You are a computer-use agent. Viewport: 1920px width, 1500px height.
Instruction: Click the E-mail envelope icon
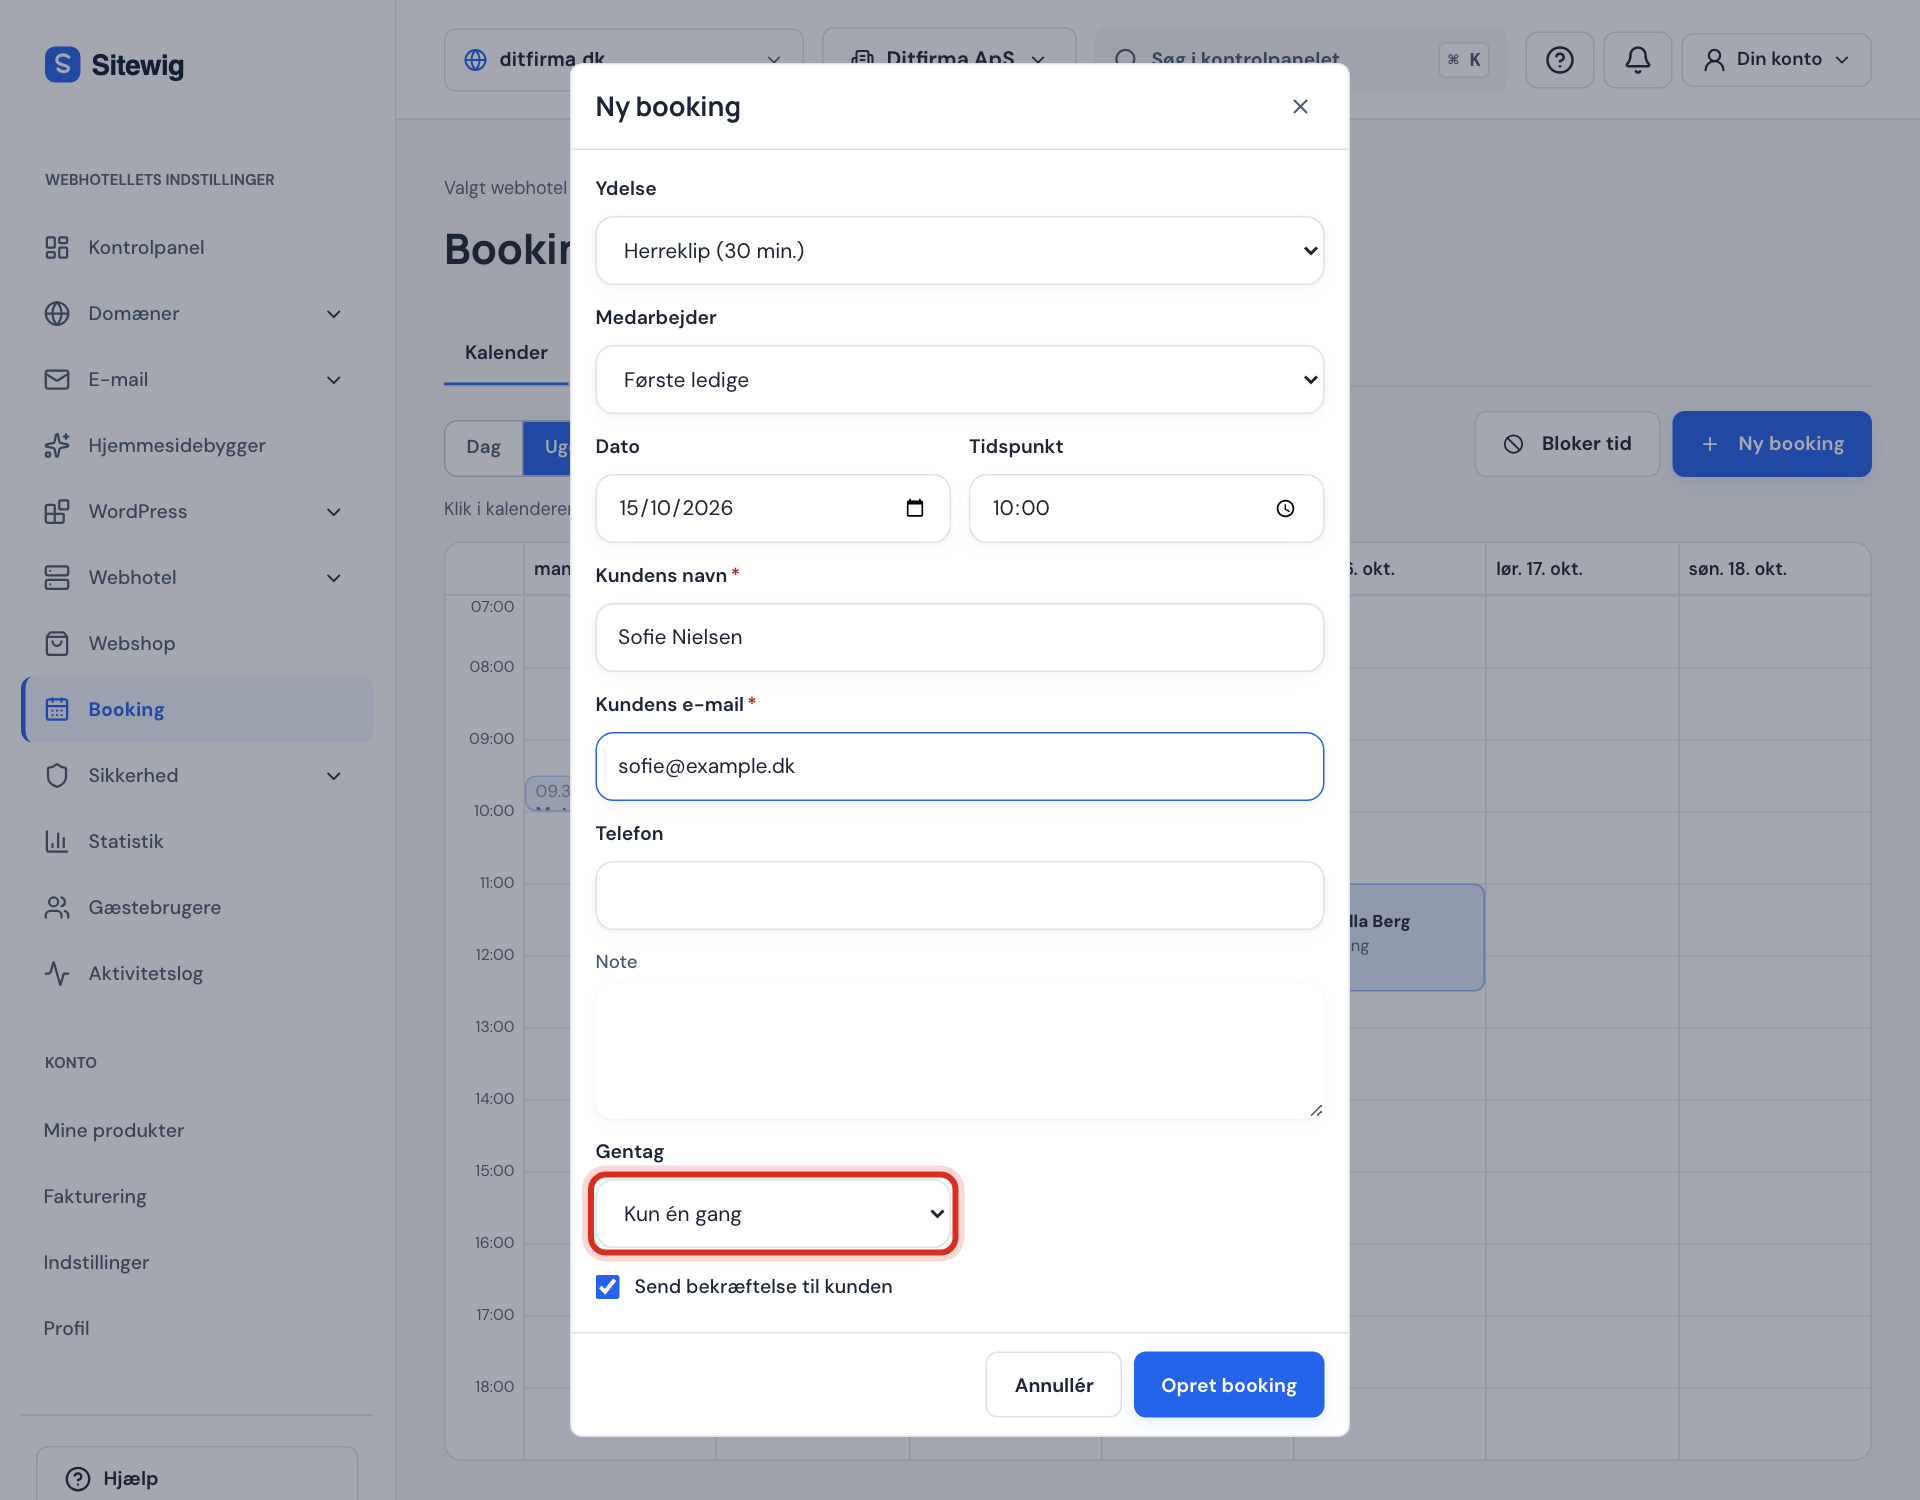tap(57, 379)
